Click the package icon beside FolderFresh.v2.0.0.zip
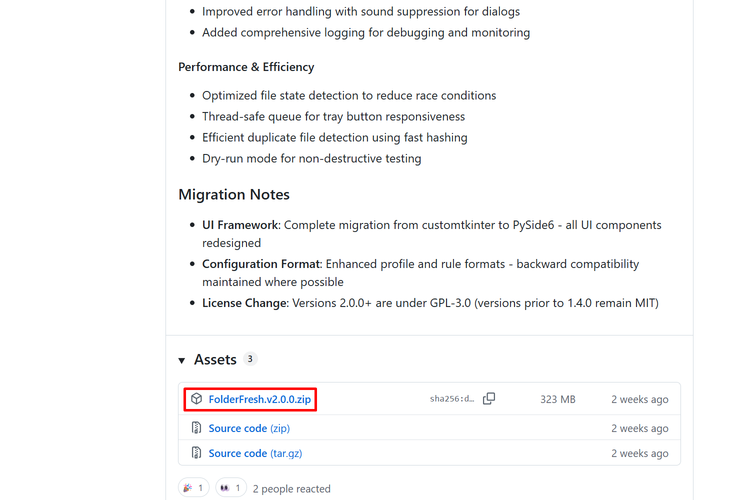The image size is (750, 500). click(x=197, y=399)
